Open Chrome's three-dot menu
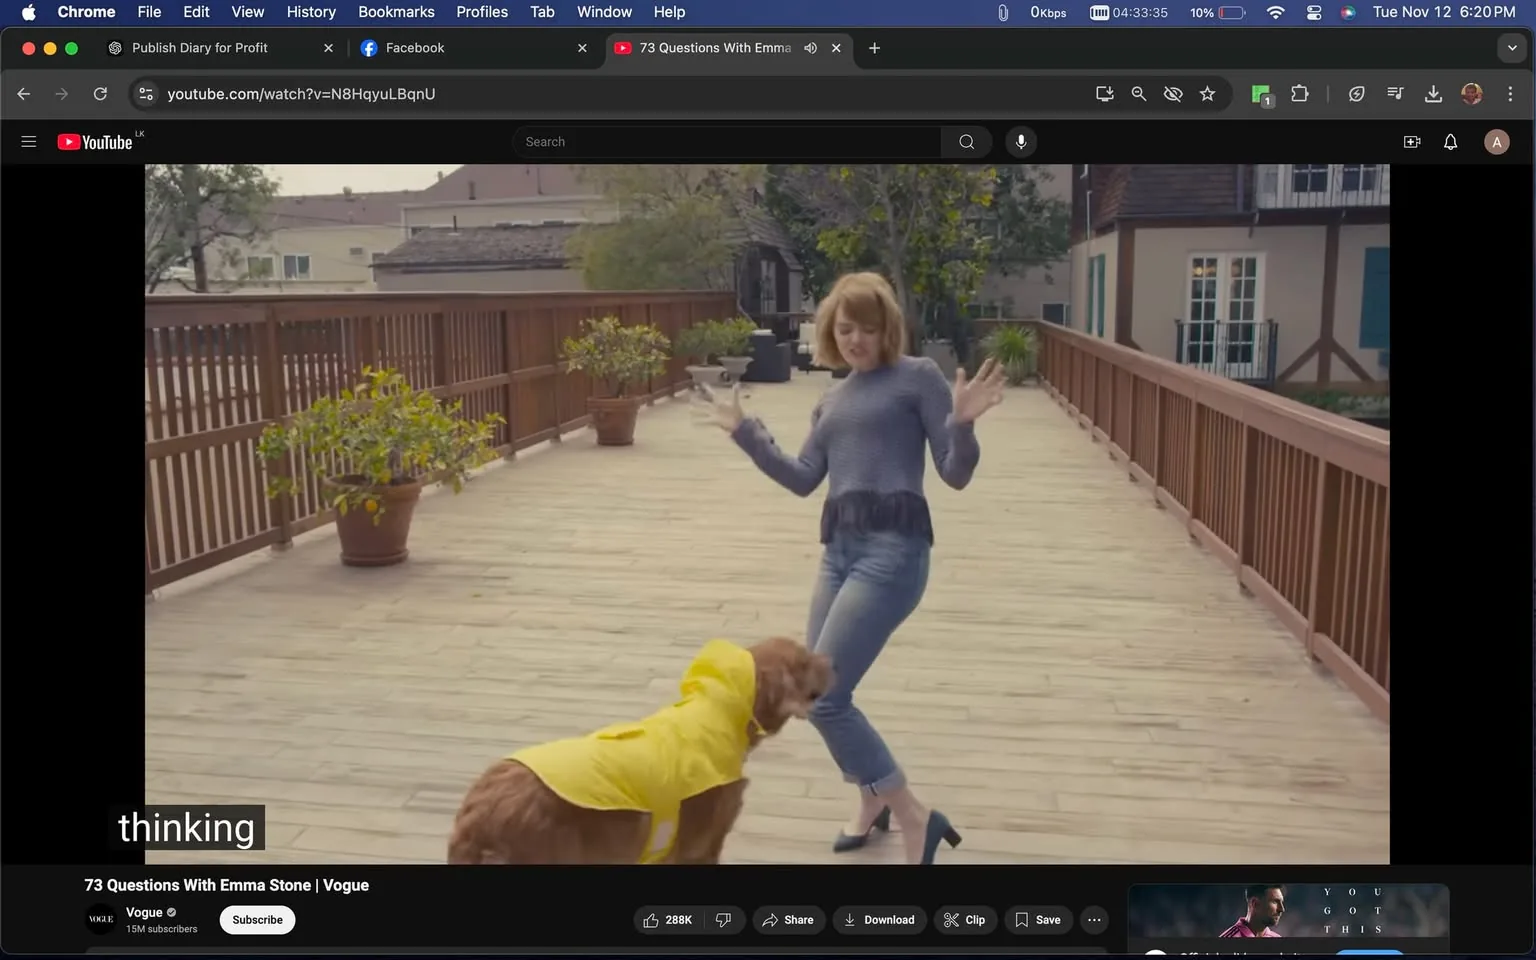The height and width of the screenshot is (960, 1536). coord(1511,93)
